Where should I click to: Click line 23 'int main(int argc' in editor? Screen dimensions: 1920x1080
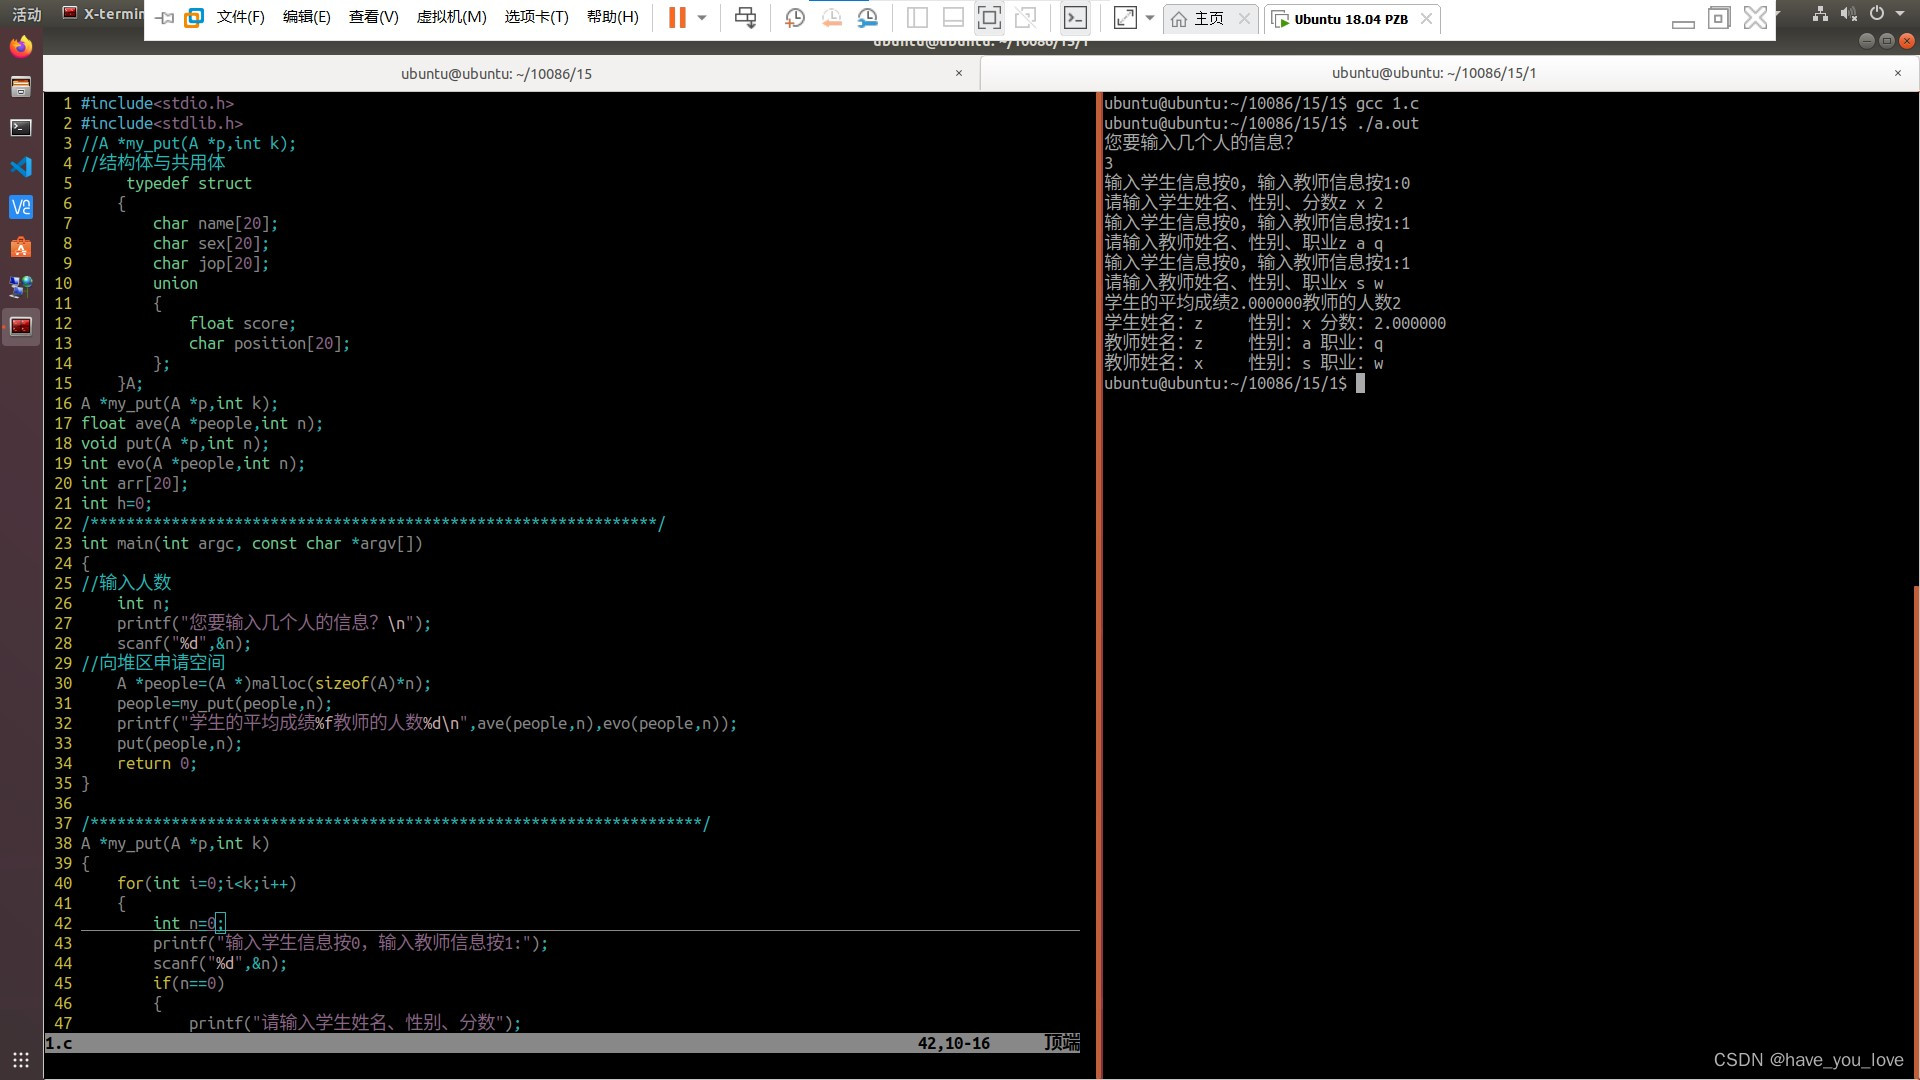(252, 543)
